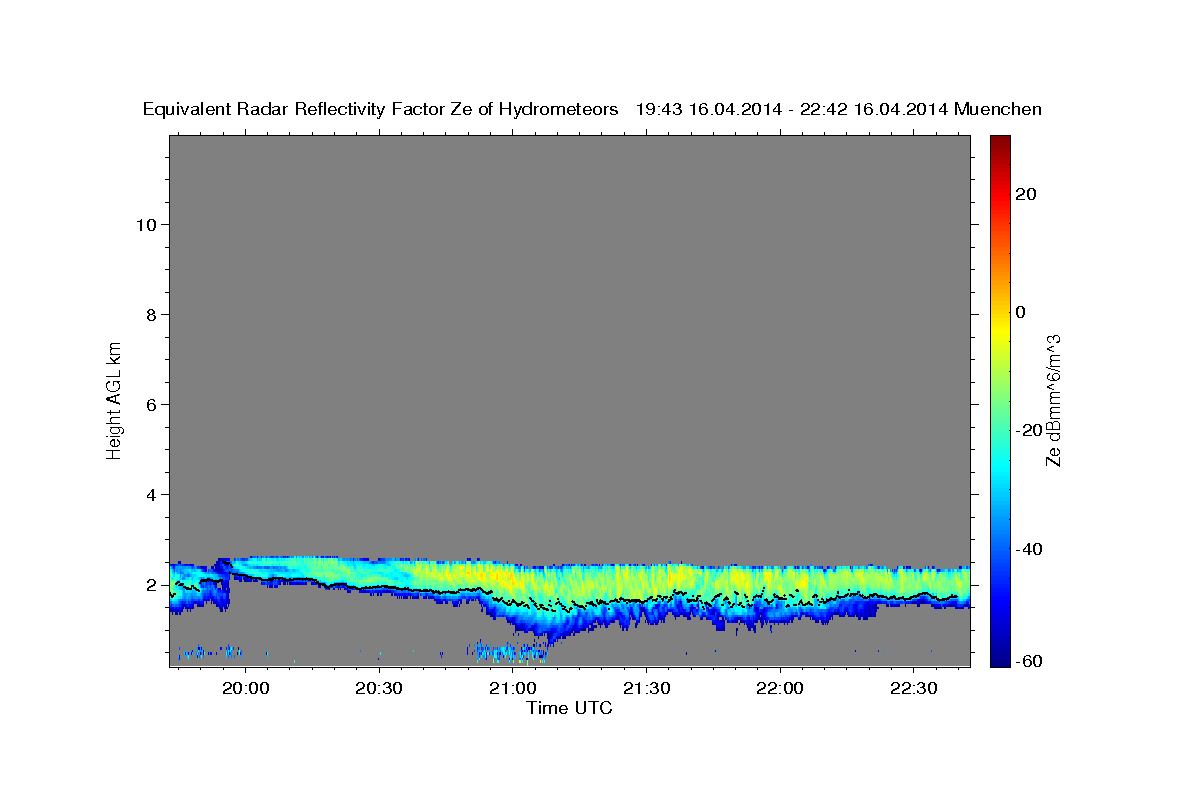Click the height tick label '10'
Screen dimensions: 1200x800
point(146,224)
